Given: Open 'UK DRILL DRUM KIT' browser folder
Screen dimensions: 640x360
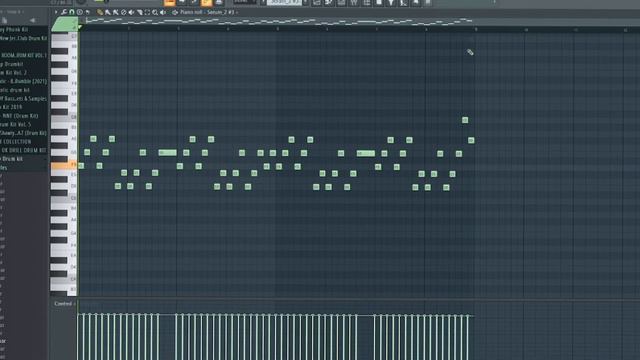Looking at the screenshot, I should click(x=24, y=150).
